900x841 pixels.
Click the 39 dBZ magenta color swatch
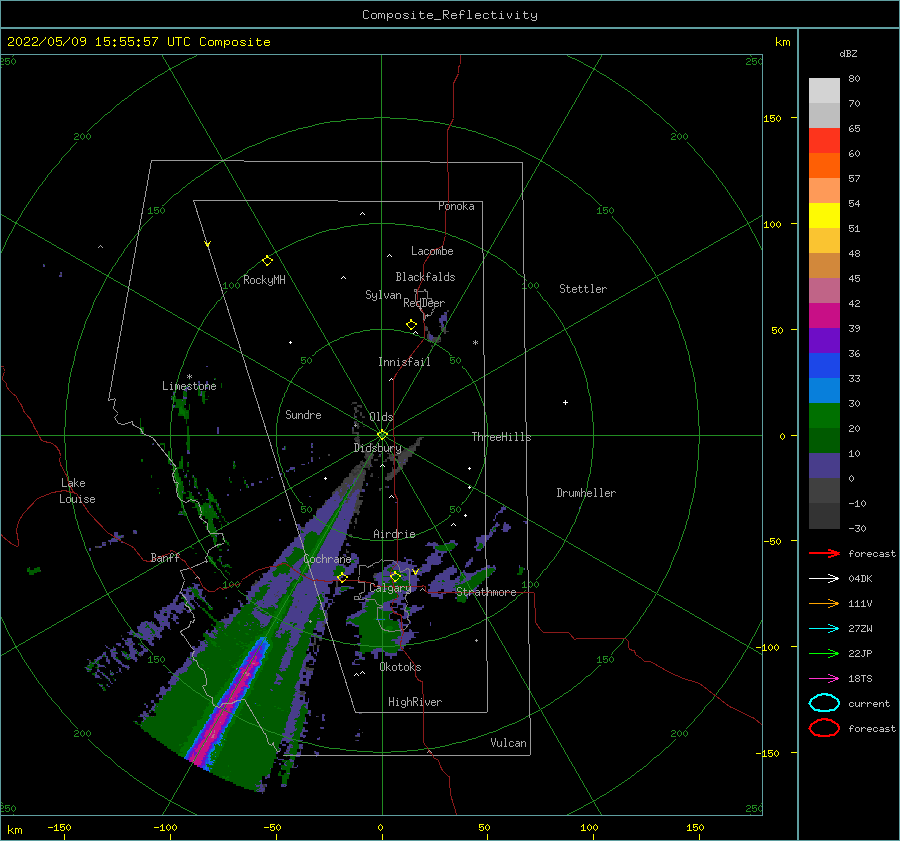pyautogui.click(x=824, y=315)
